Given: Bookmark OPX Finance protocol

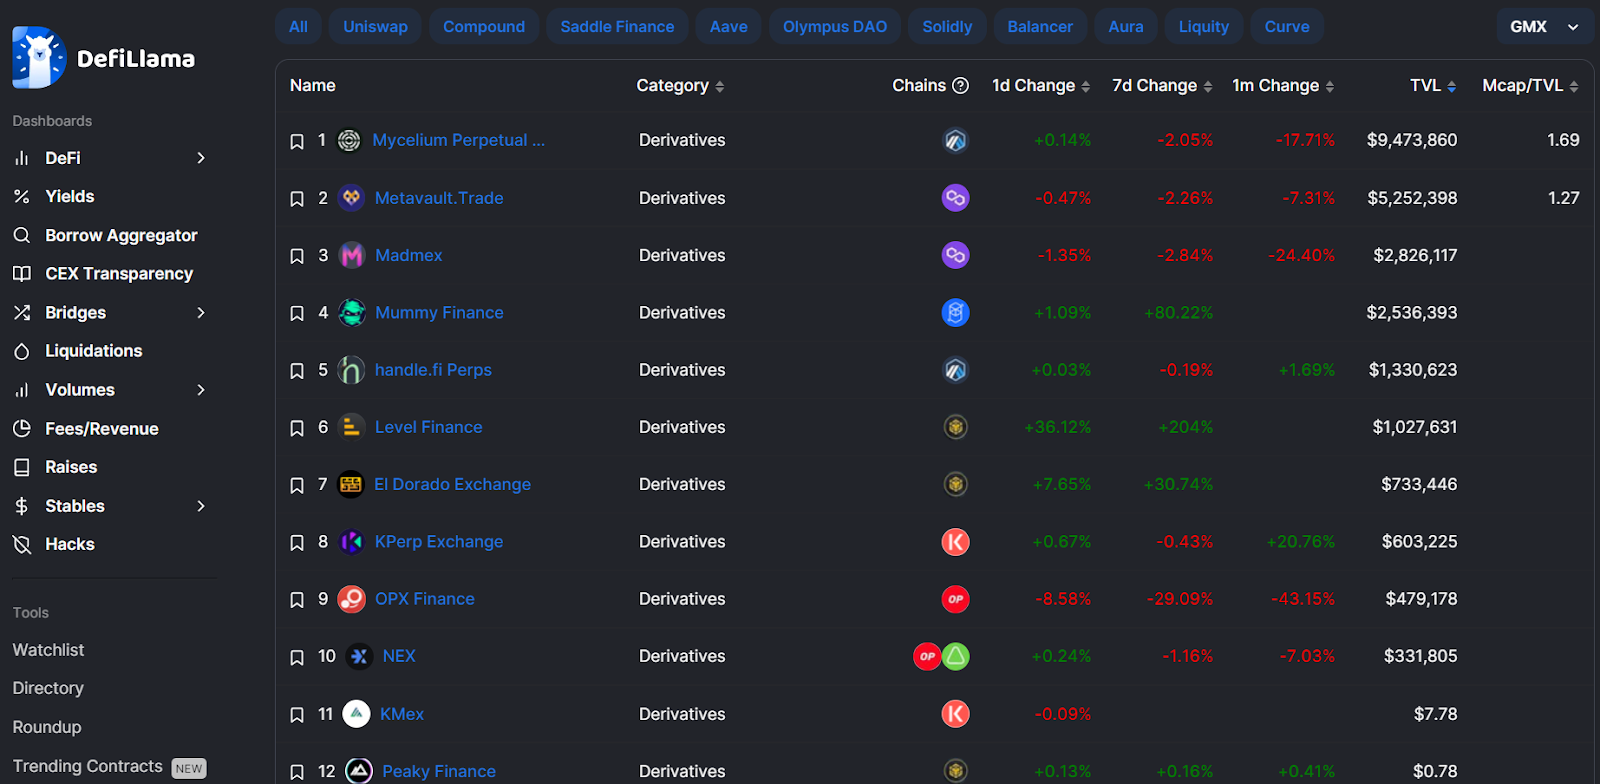Looking at the screenshot, I should (297, 600).
